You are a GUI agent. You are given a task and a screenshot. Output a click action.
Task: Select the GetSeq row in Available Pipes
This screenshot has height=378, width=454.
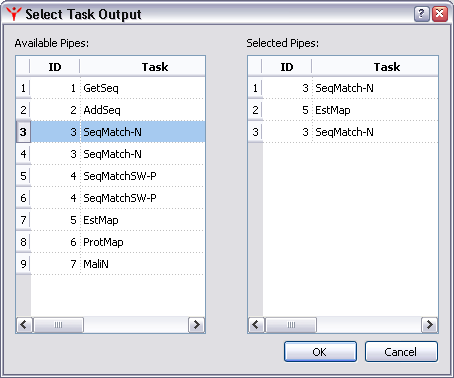click(117, 88)
